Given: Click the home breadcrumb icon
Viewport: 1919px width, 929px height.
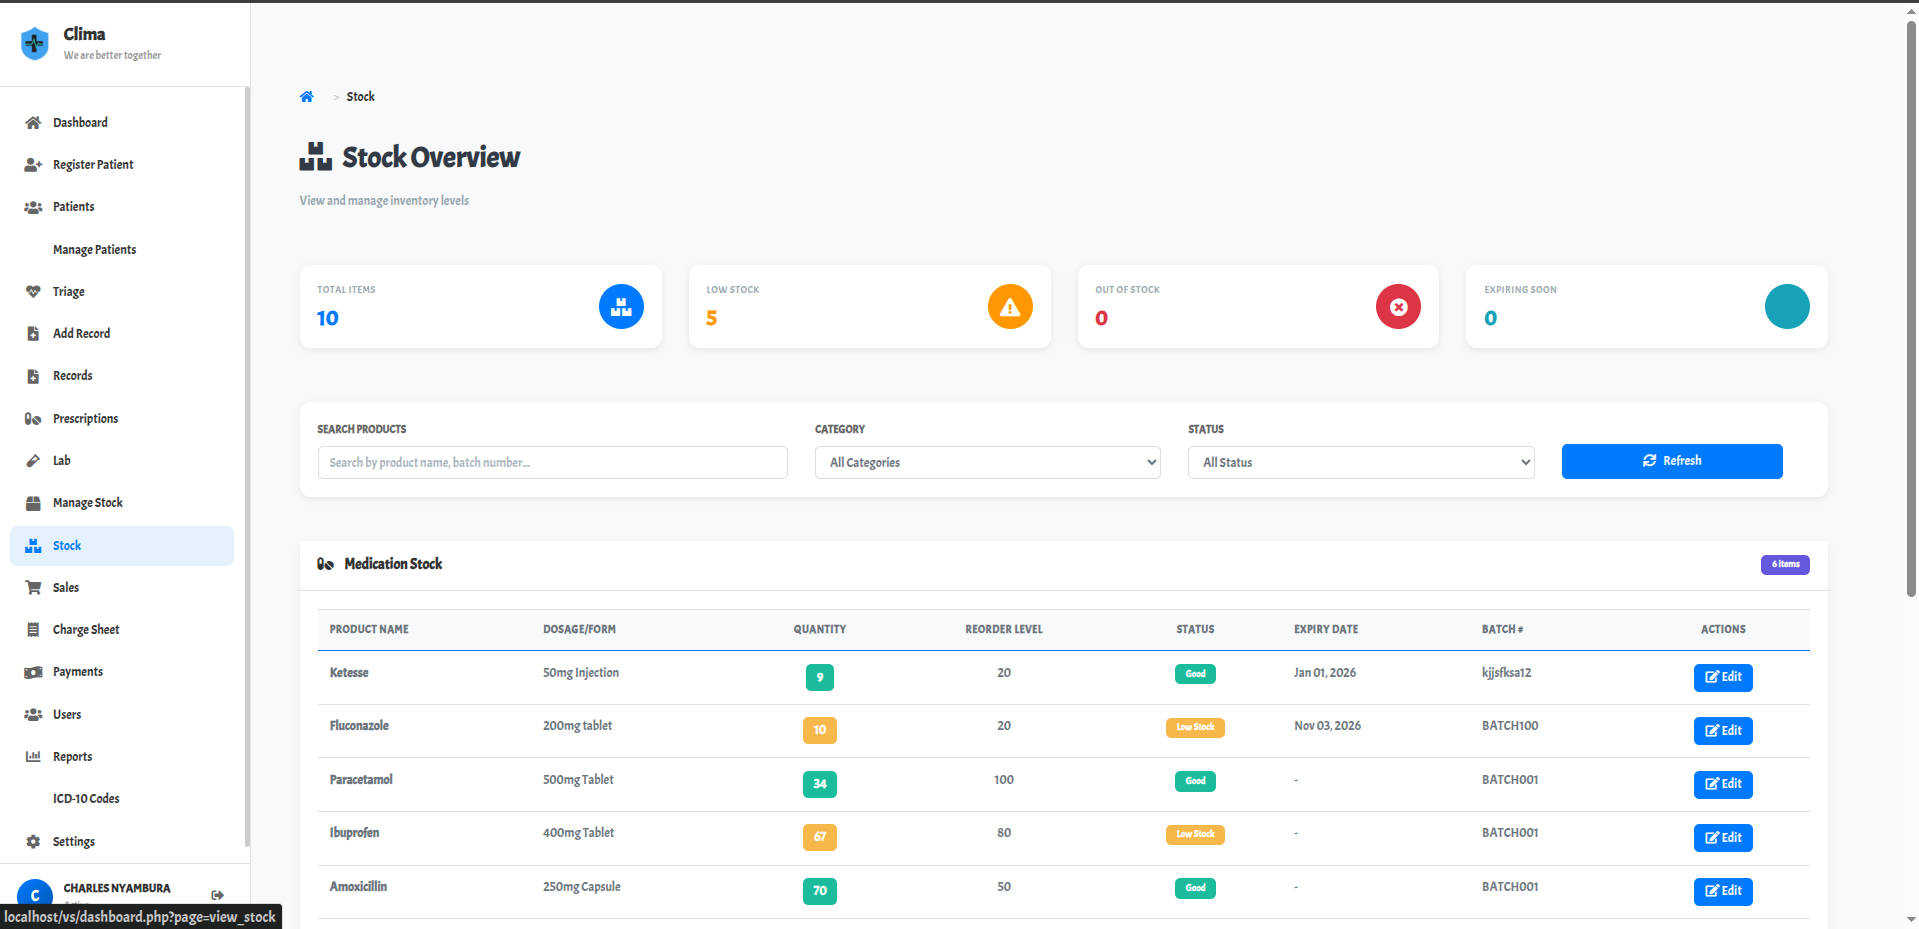Looking at the screenshot, I should pyautogui.click(x=307, y=97).
